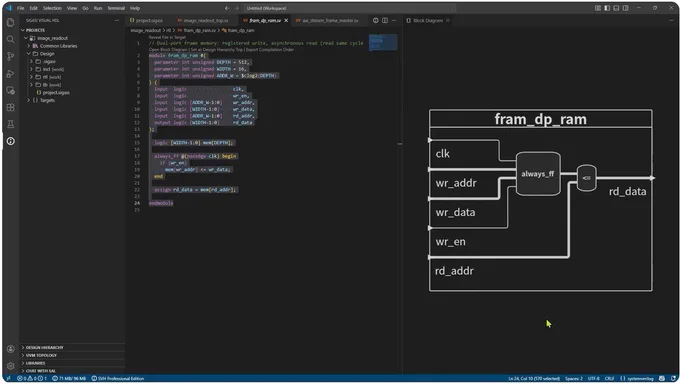Screen dimensions: 680x384
Task: Open the Extensions view
Action: click(x=10, y=107)
